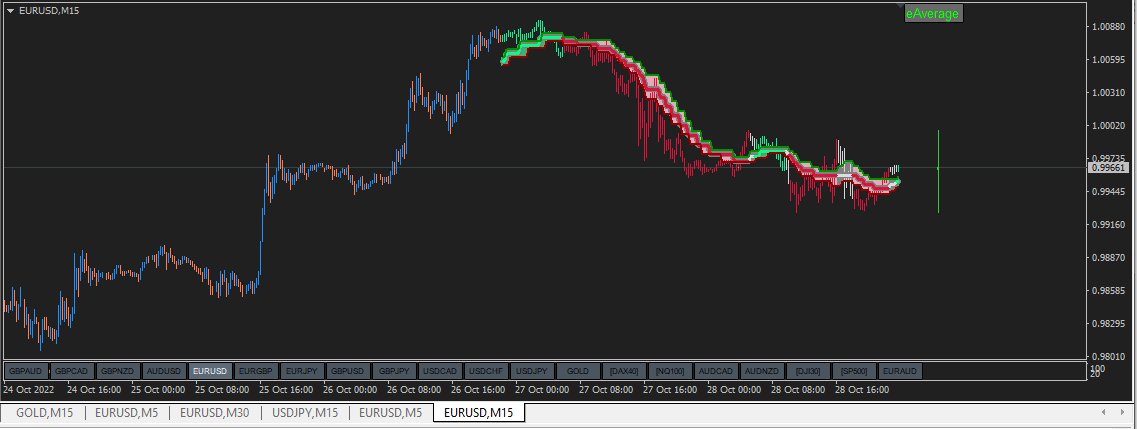Select the GBPNZD symbol button
1137x429 pixels.
[118, 371]
